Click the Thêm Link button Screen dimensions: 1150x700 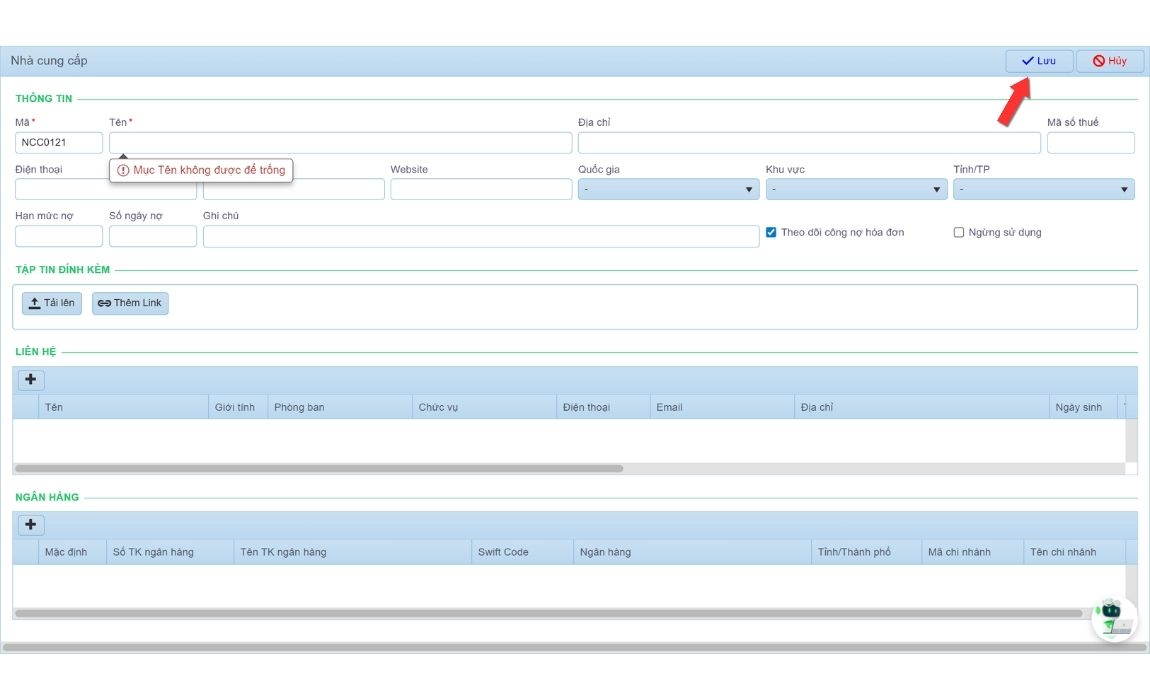pyautogui.click(x=130, y=303)
